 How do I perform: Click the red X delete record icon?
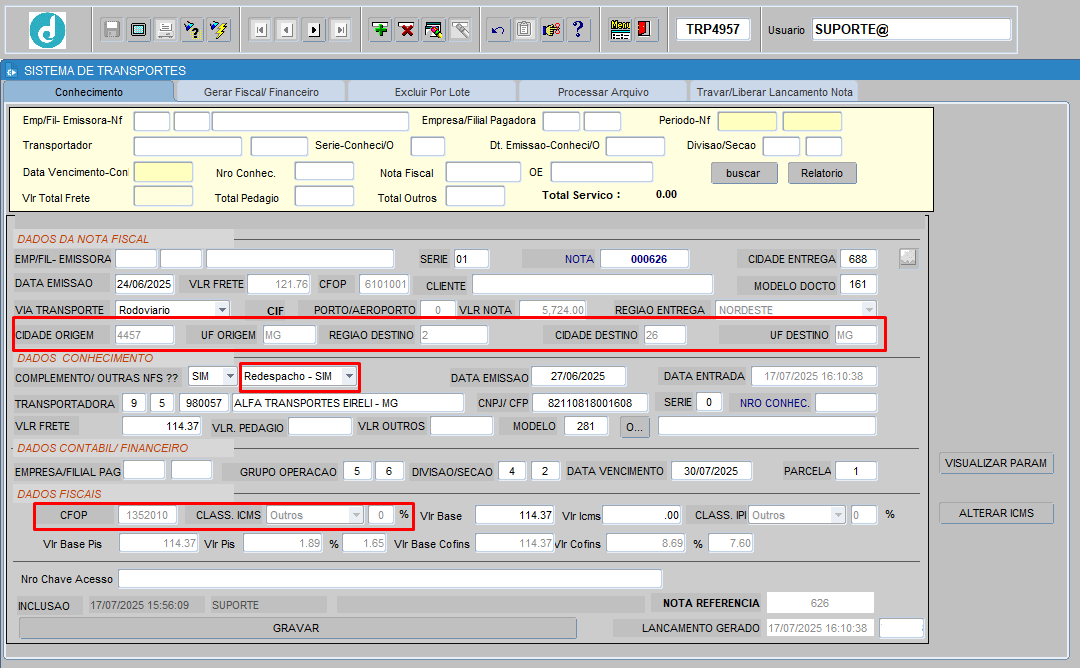pyautogui.click(x=407, y=29)
